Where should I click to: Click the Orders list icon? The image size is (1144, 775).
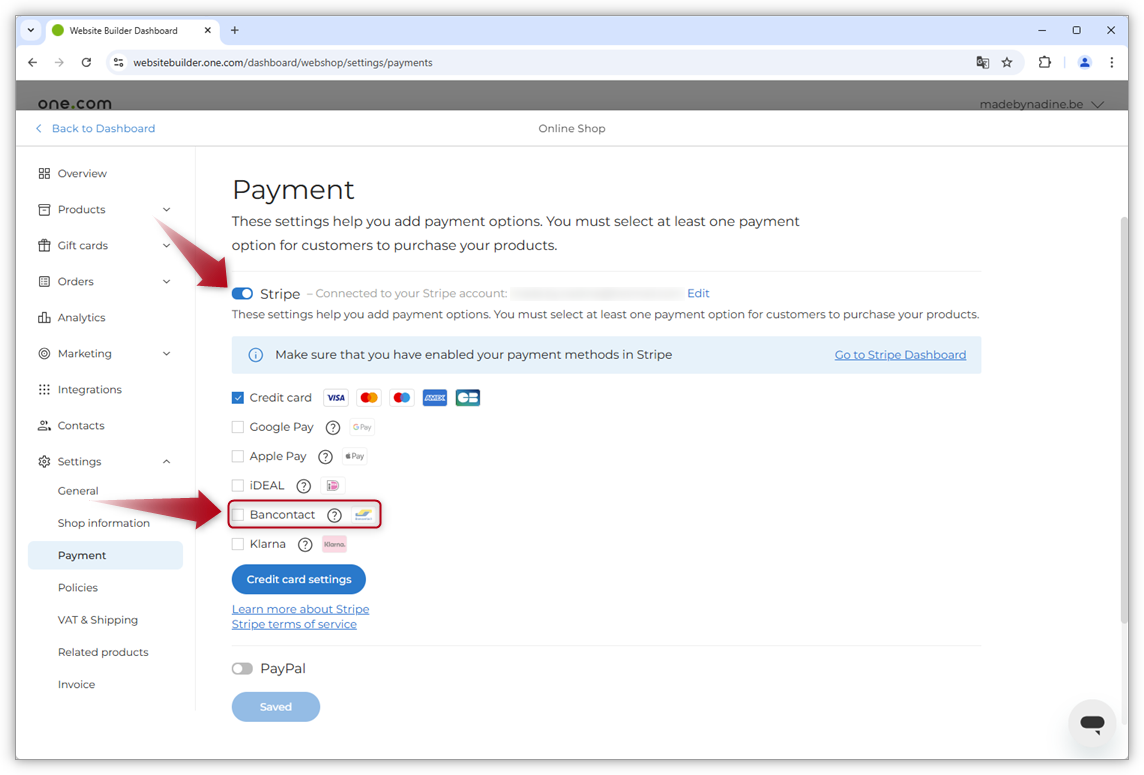tap(45, 282)
